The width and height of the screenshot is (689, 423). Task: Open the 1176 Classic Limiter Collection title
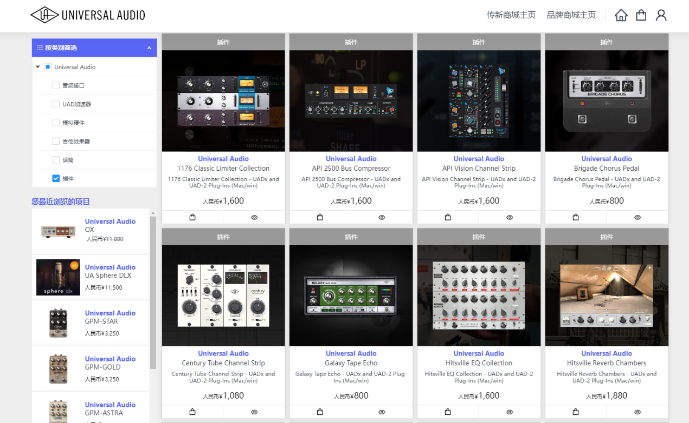coord(223,168)
